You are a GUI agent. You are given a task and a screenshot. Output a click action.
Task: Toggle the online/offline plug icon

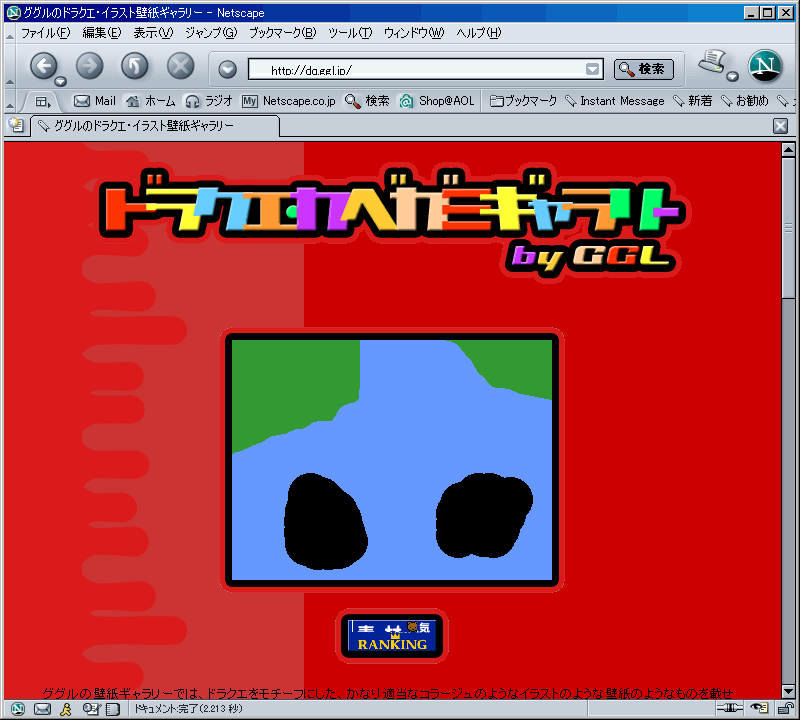[730, 708]
